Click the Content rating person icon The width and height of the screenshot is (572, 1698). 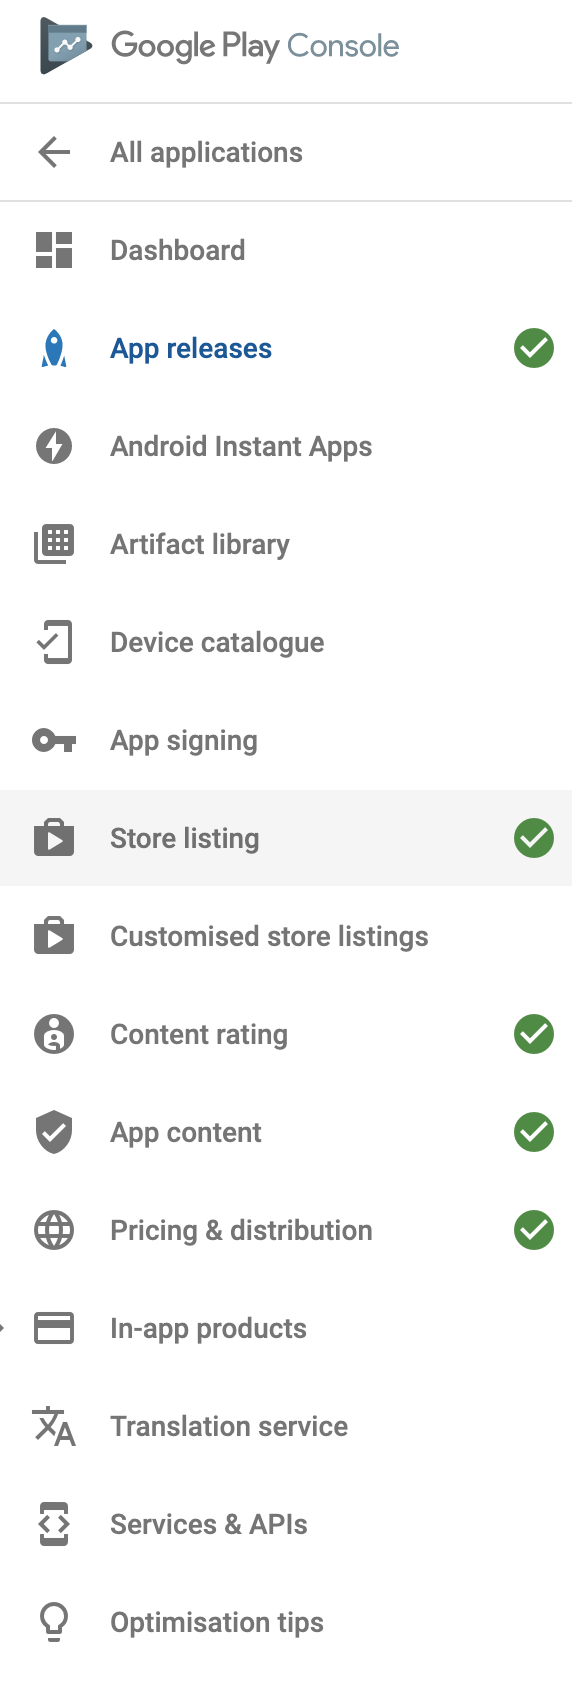[54, 1034]
